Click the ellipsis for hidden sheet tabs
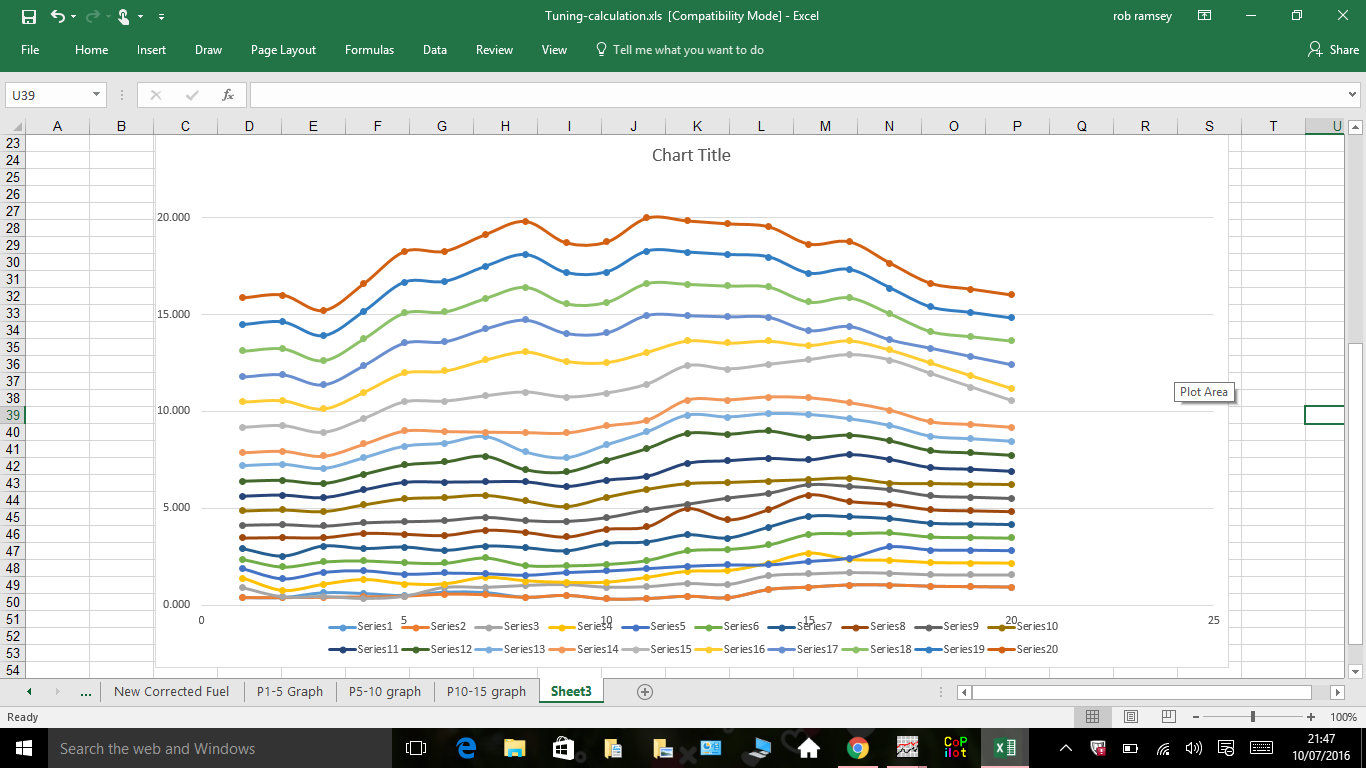Screen dimensions: 1366x768 pyautogui.click(x=85, y=691)
